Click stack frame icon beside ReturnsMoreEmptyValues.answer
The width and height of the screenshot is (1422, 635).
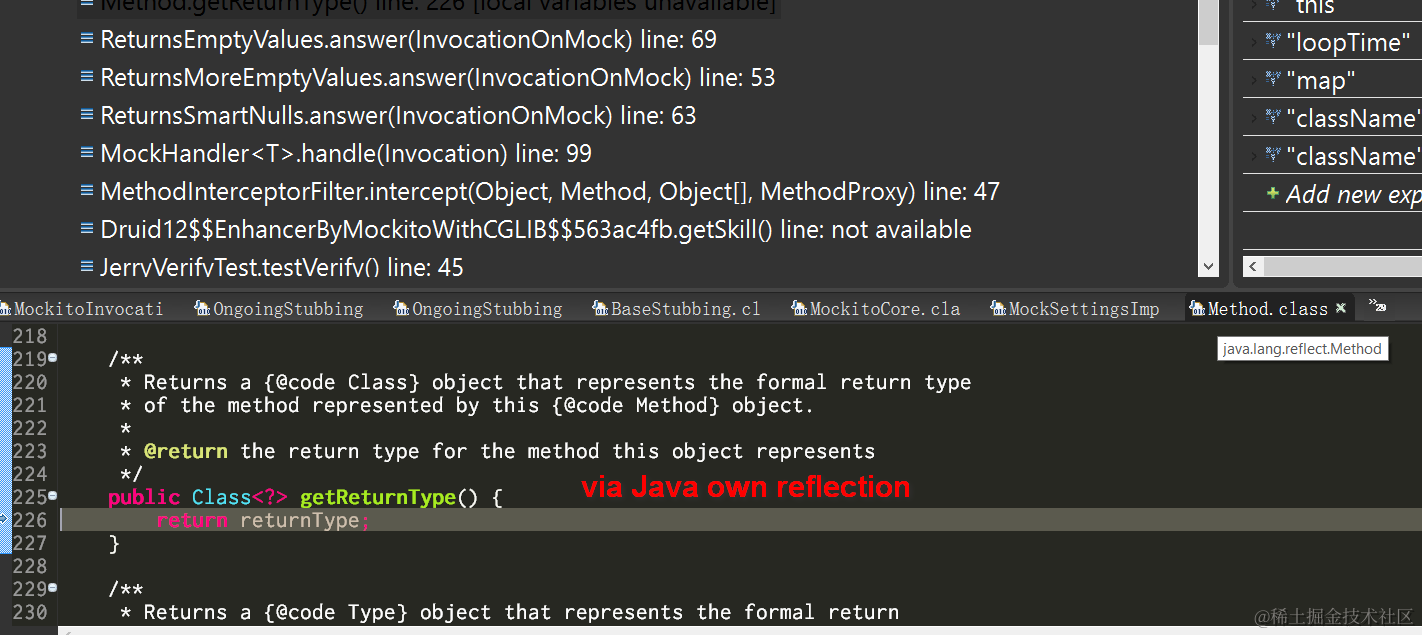(87, 77)
